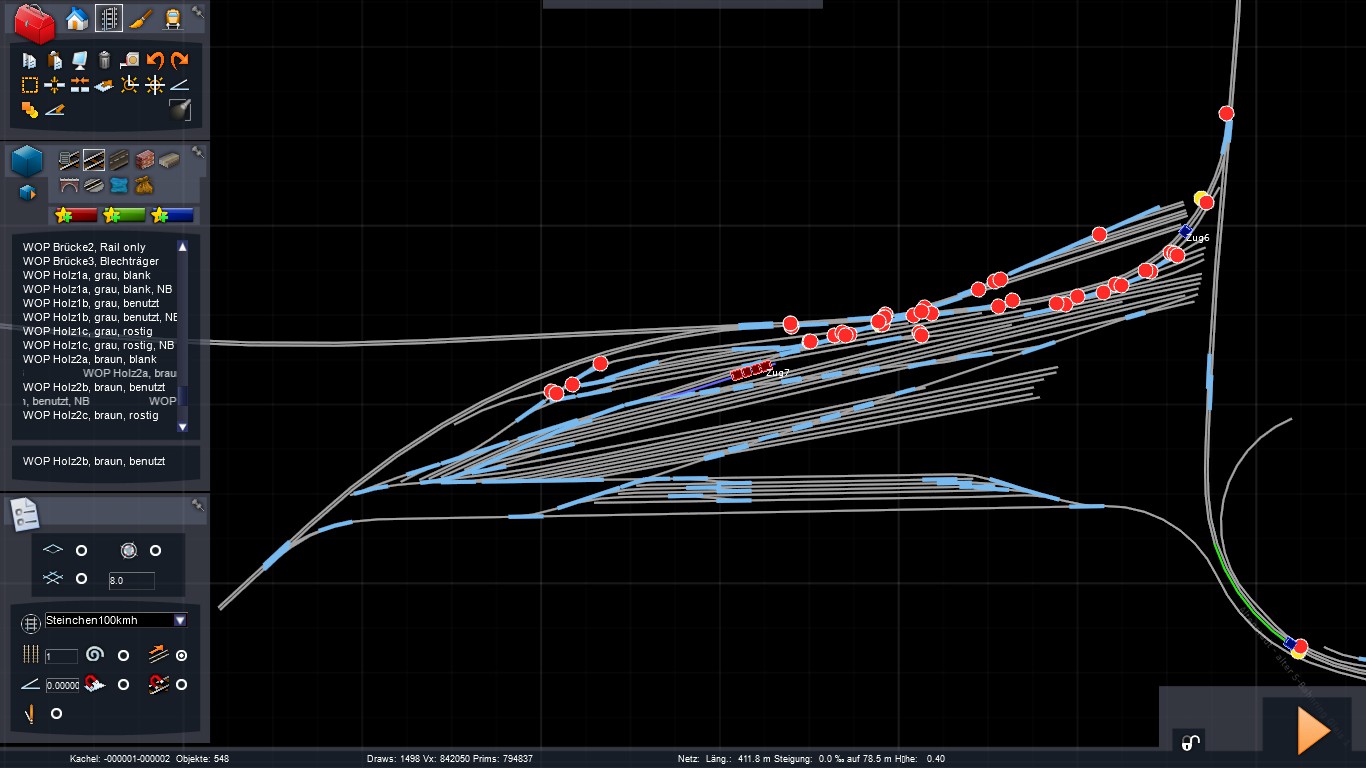Viewport: 1366px width, 768px height.
Task: Click the pencil slope edit icon
Action: 55,110
